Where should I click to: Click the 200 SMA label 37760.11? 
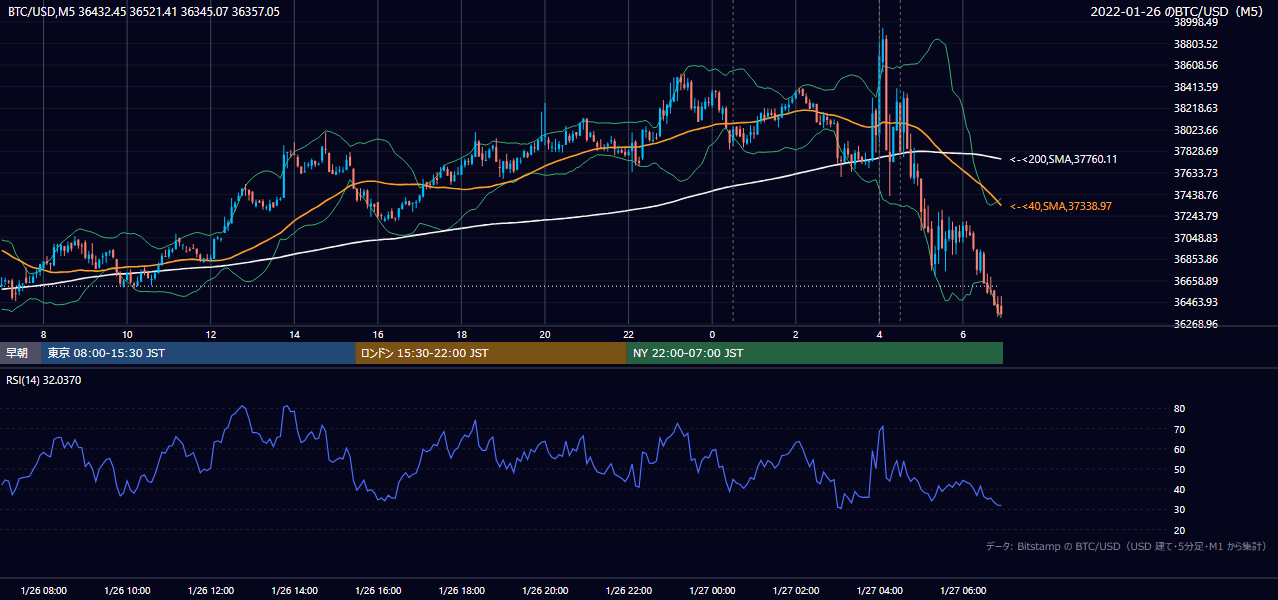click(x=1063, y=159)
